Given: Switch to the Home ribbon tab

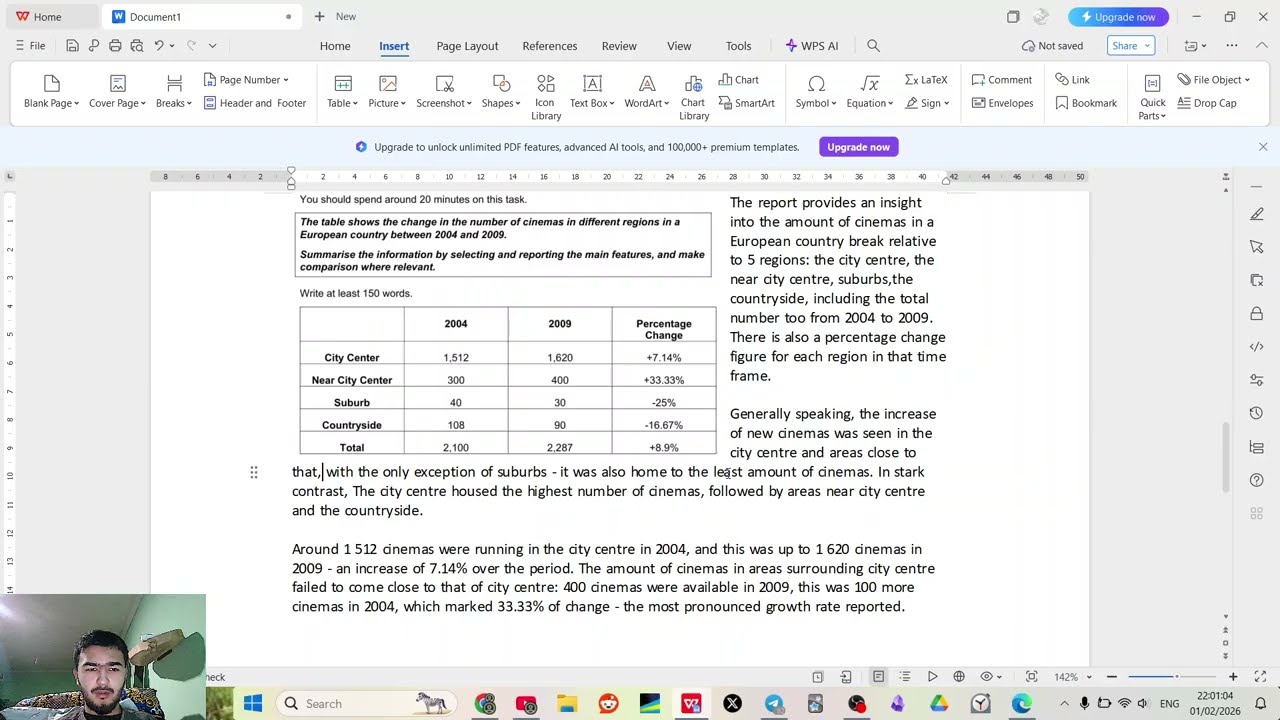Looking at the screenshot, I should [x=335, y=46].
